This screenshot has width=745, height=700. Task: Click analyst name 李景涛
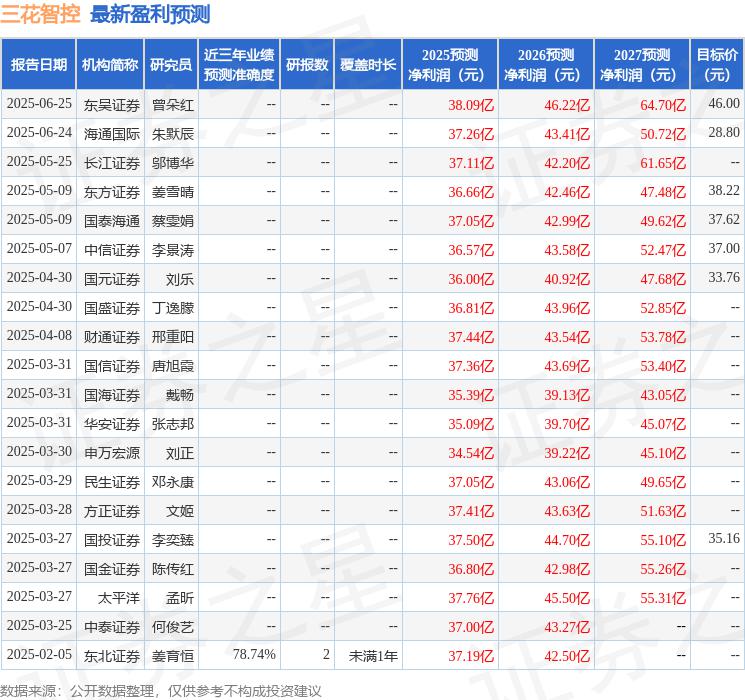(x=173, y=250)
